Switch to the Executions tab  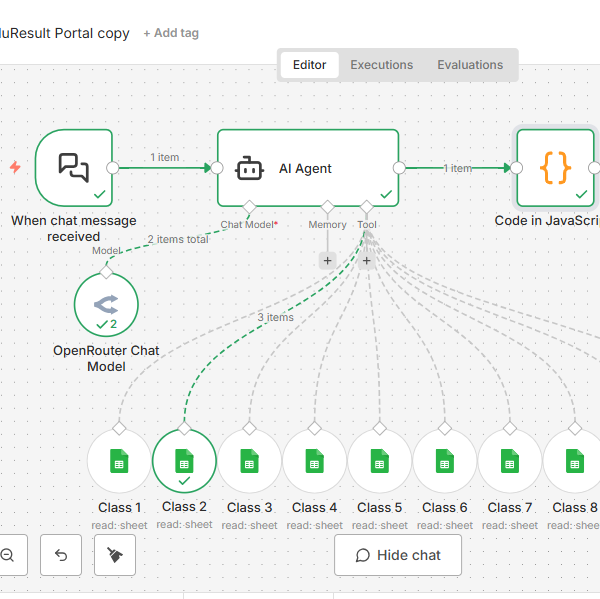[382, 65]
